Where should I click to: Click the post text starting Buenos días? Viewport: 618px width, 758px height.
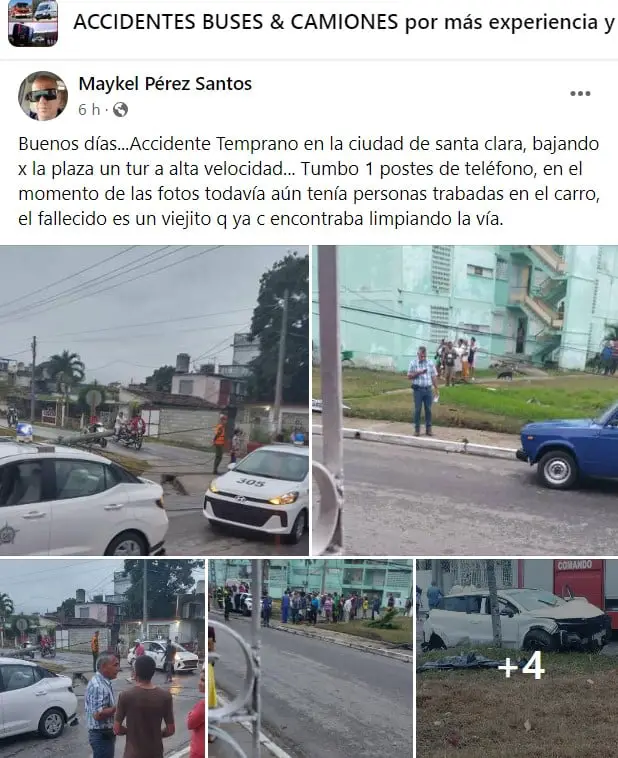(309, 181)
